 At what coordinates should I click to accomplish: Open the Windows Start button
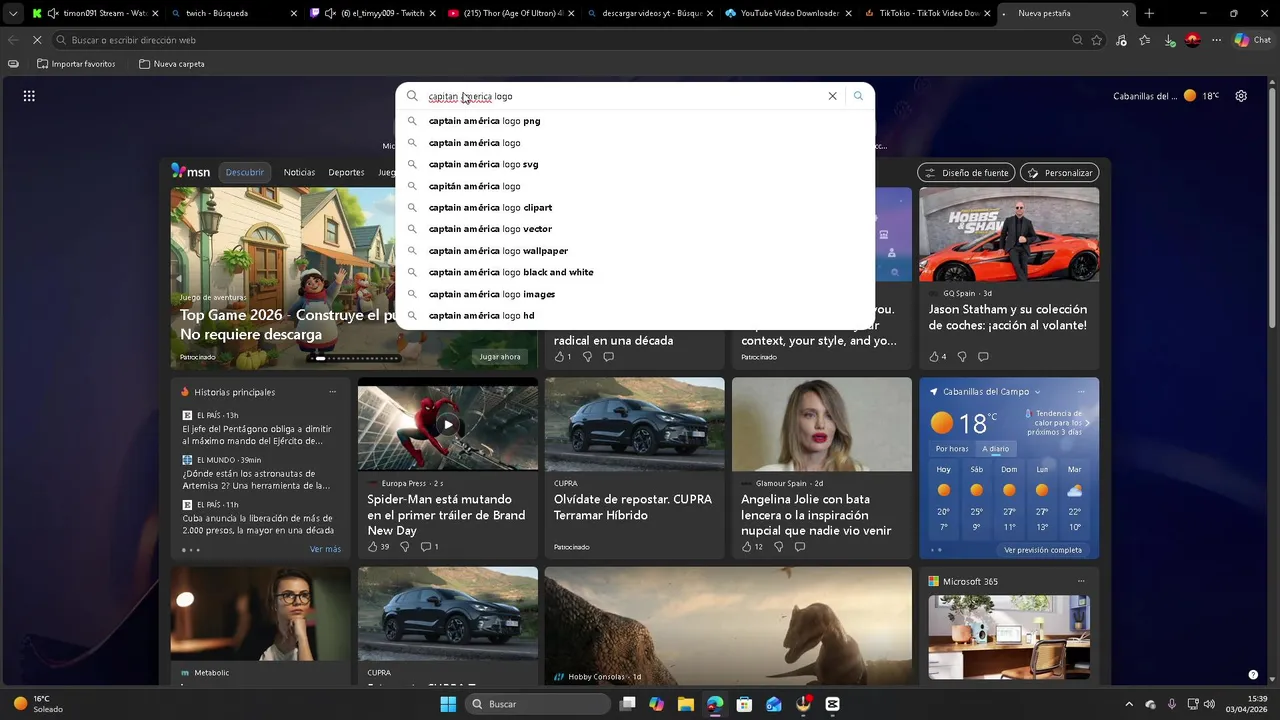tap(448, 704)
